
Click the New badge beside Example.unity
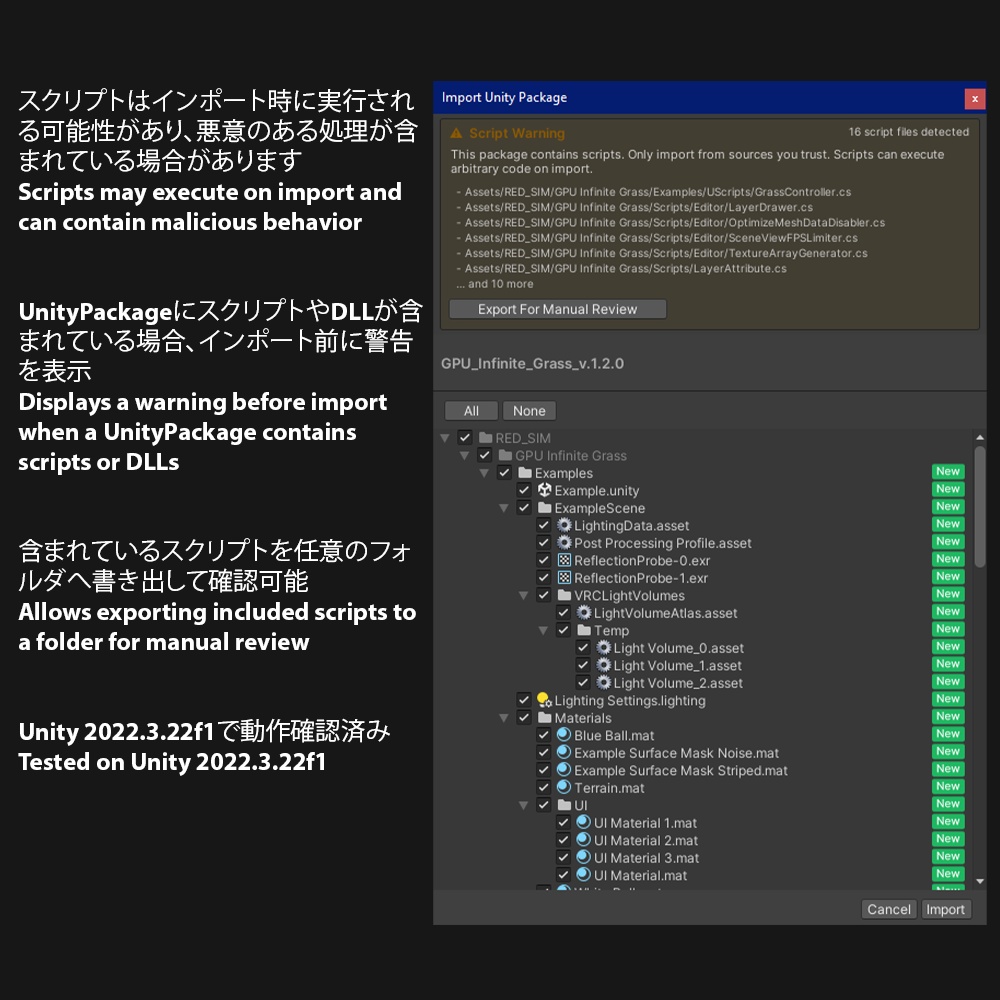tap(948, 489)
